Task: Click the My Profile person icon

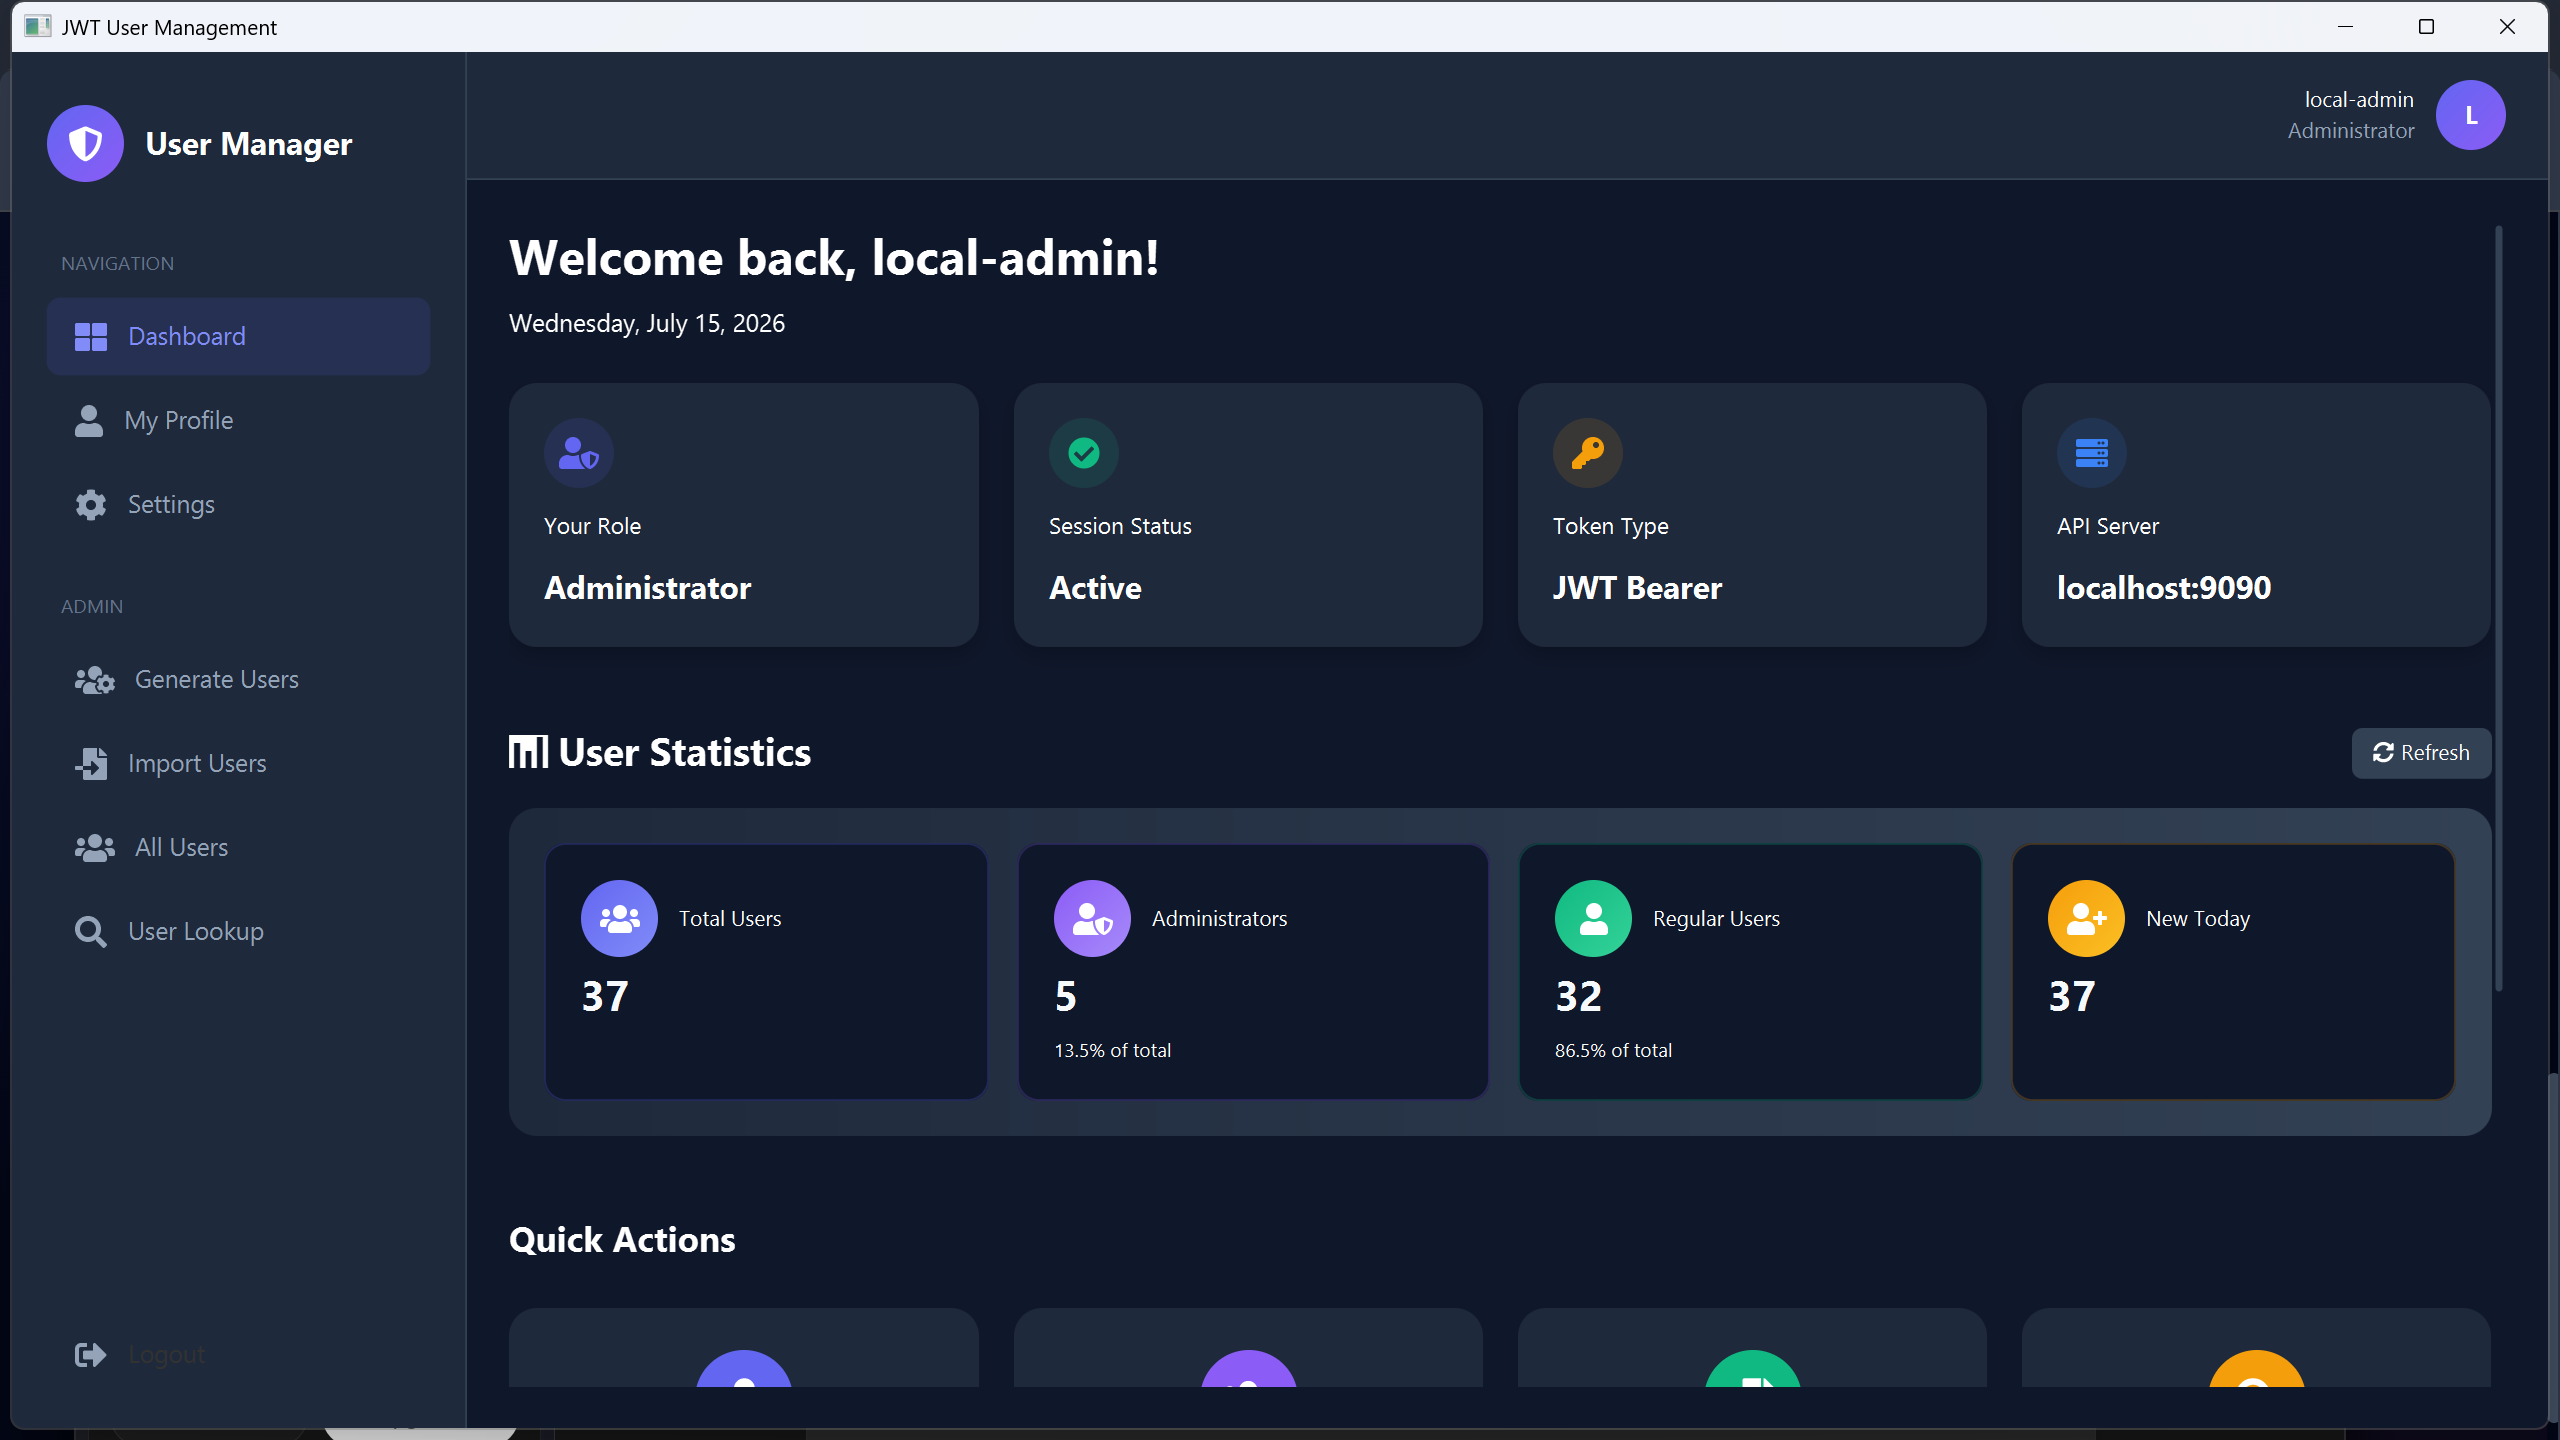Action: click(89, 421)
